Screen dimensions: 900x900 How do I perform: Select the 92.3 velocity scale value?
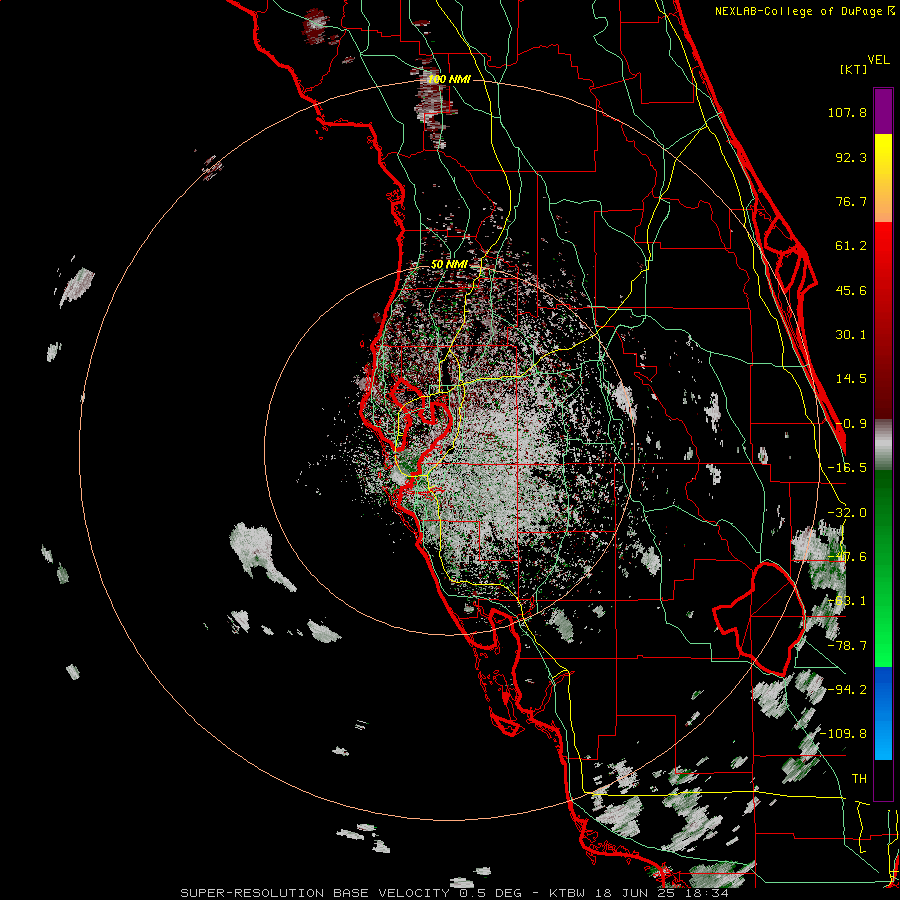pyautogui.click(x=851, y=157)
